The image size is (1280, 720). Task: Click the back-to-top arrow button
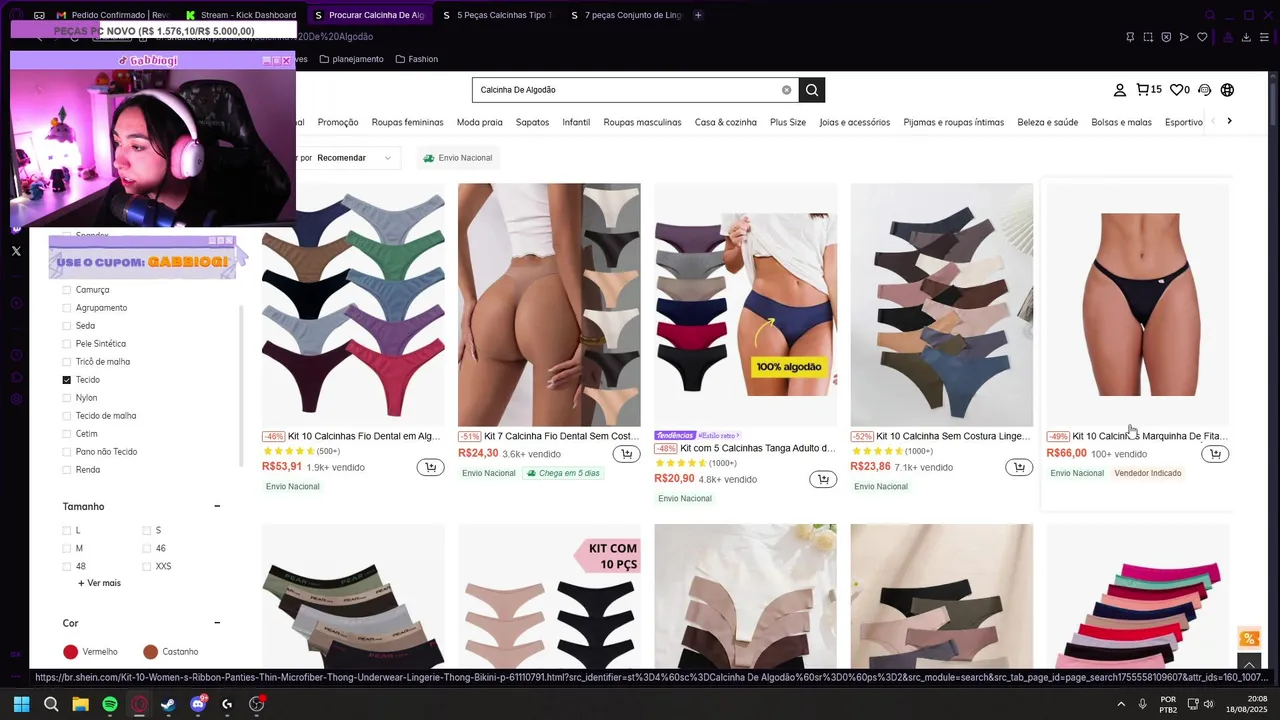[x=1249, y=663]
